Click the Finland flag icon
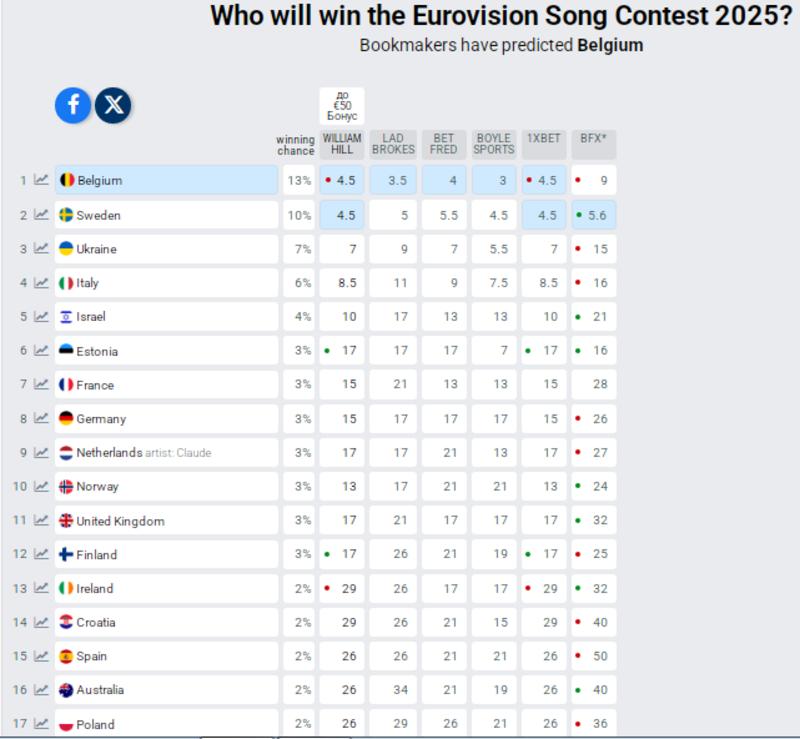Screen dimensions: 800x739 coord(66,555)
